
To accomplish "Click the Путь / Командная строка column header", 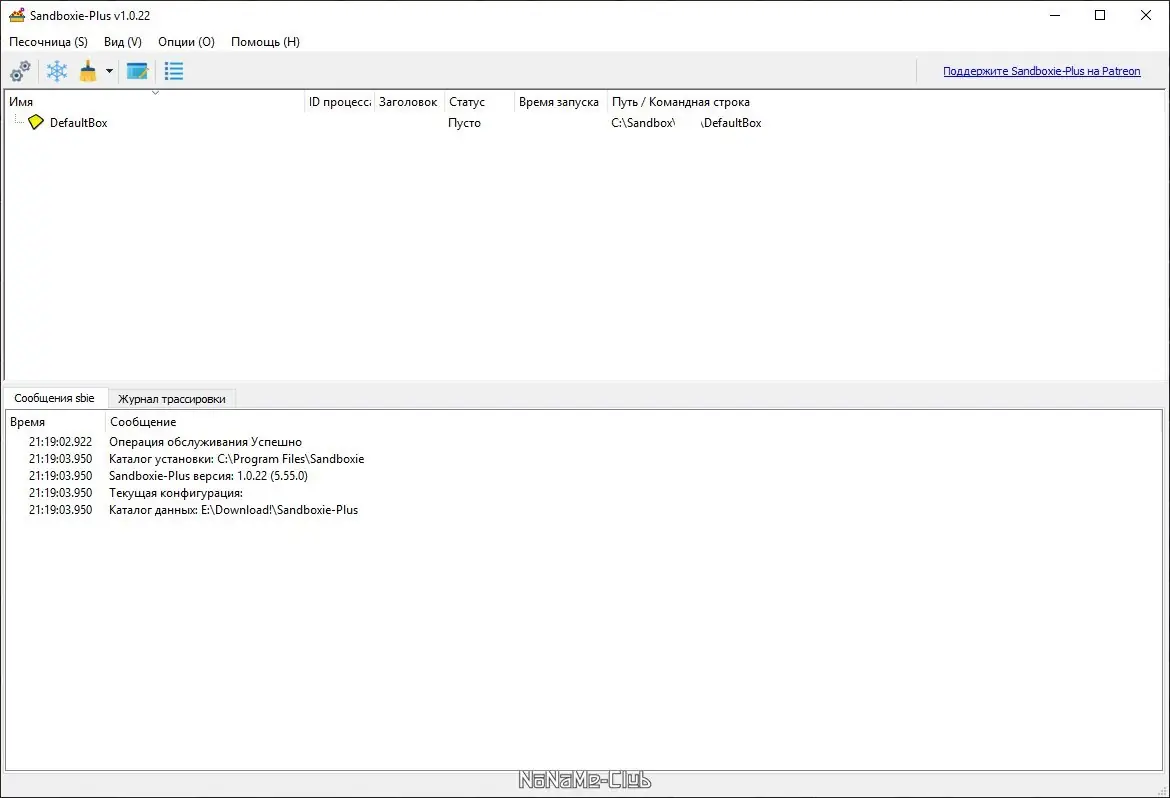I will [x=681, y=102].
